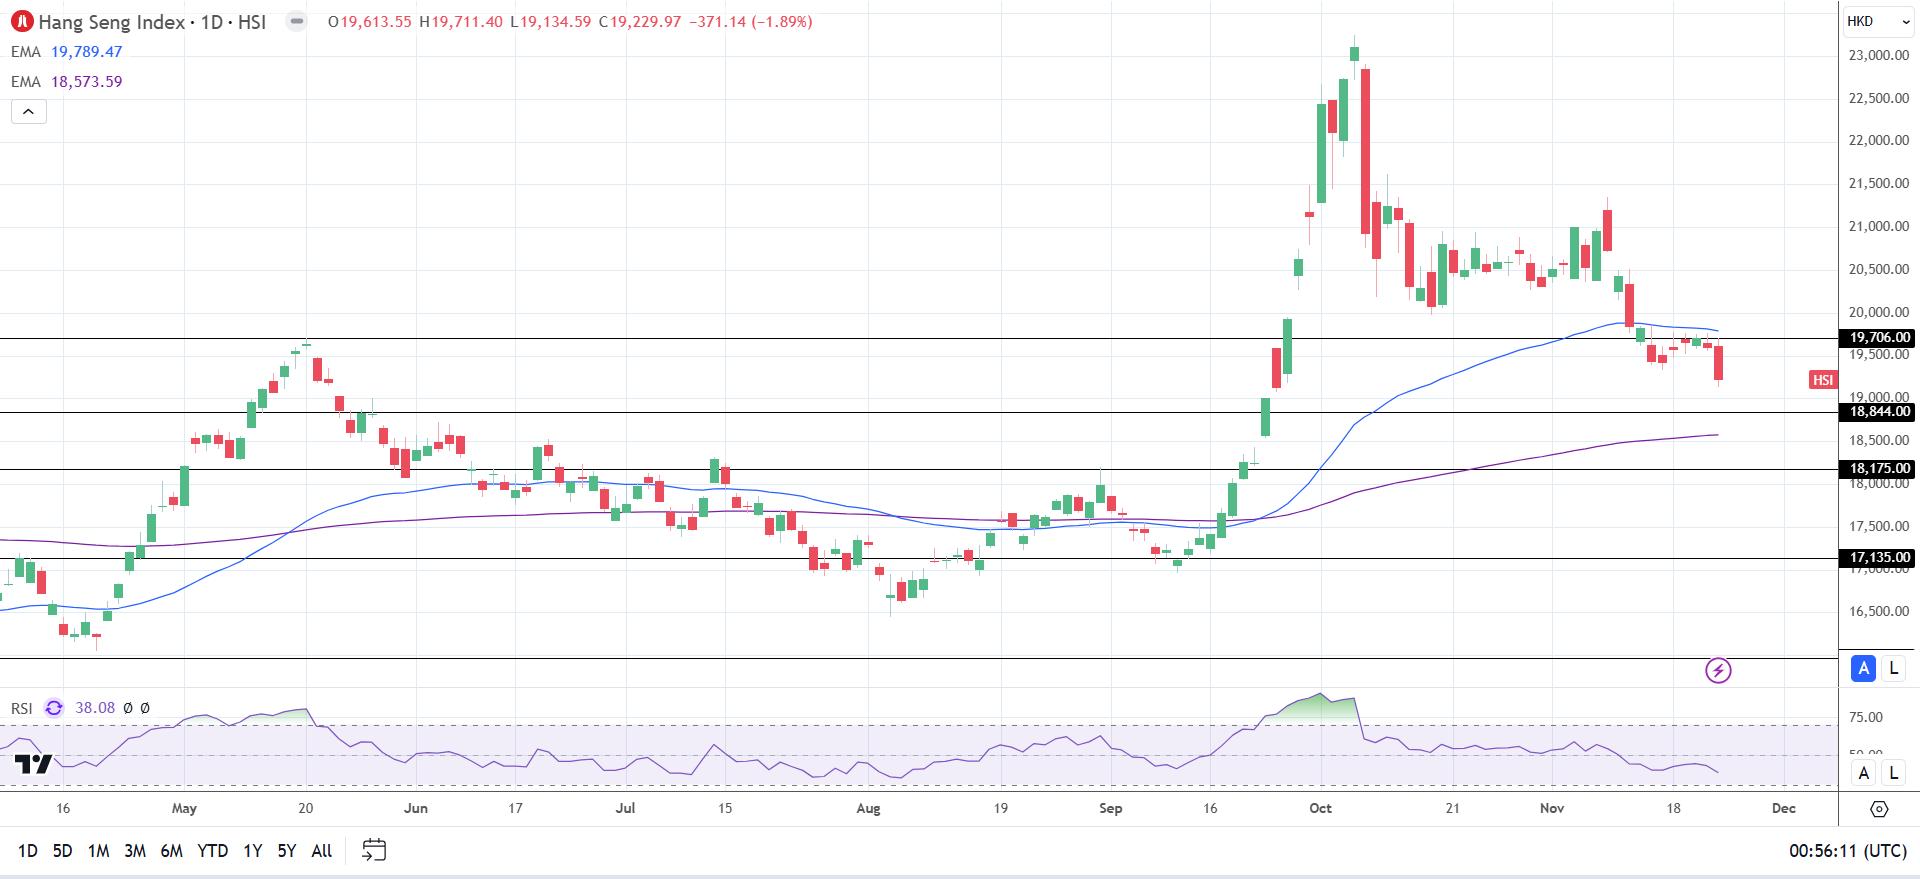Select the 1M time range
1920x879 pixels.
pos(98,851)
